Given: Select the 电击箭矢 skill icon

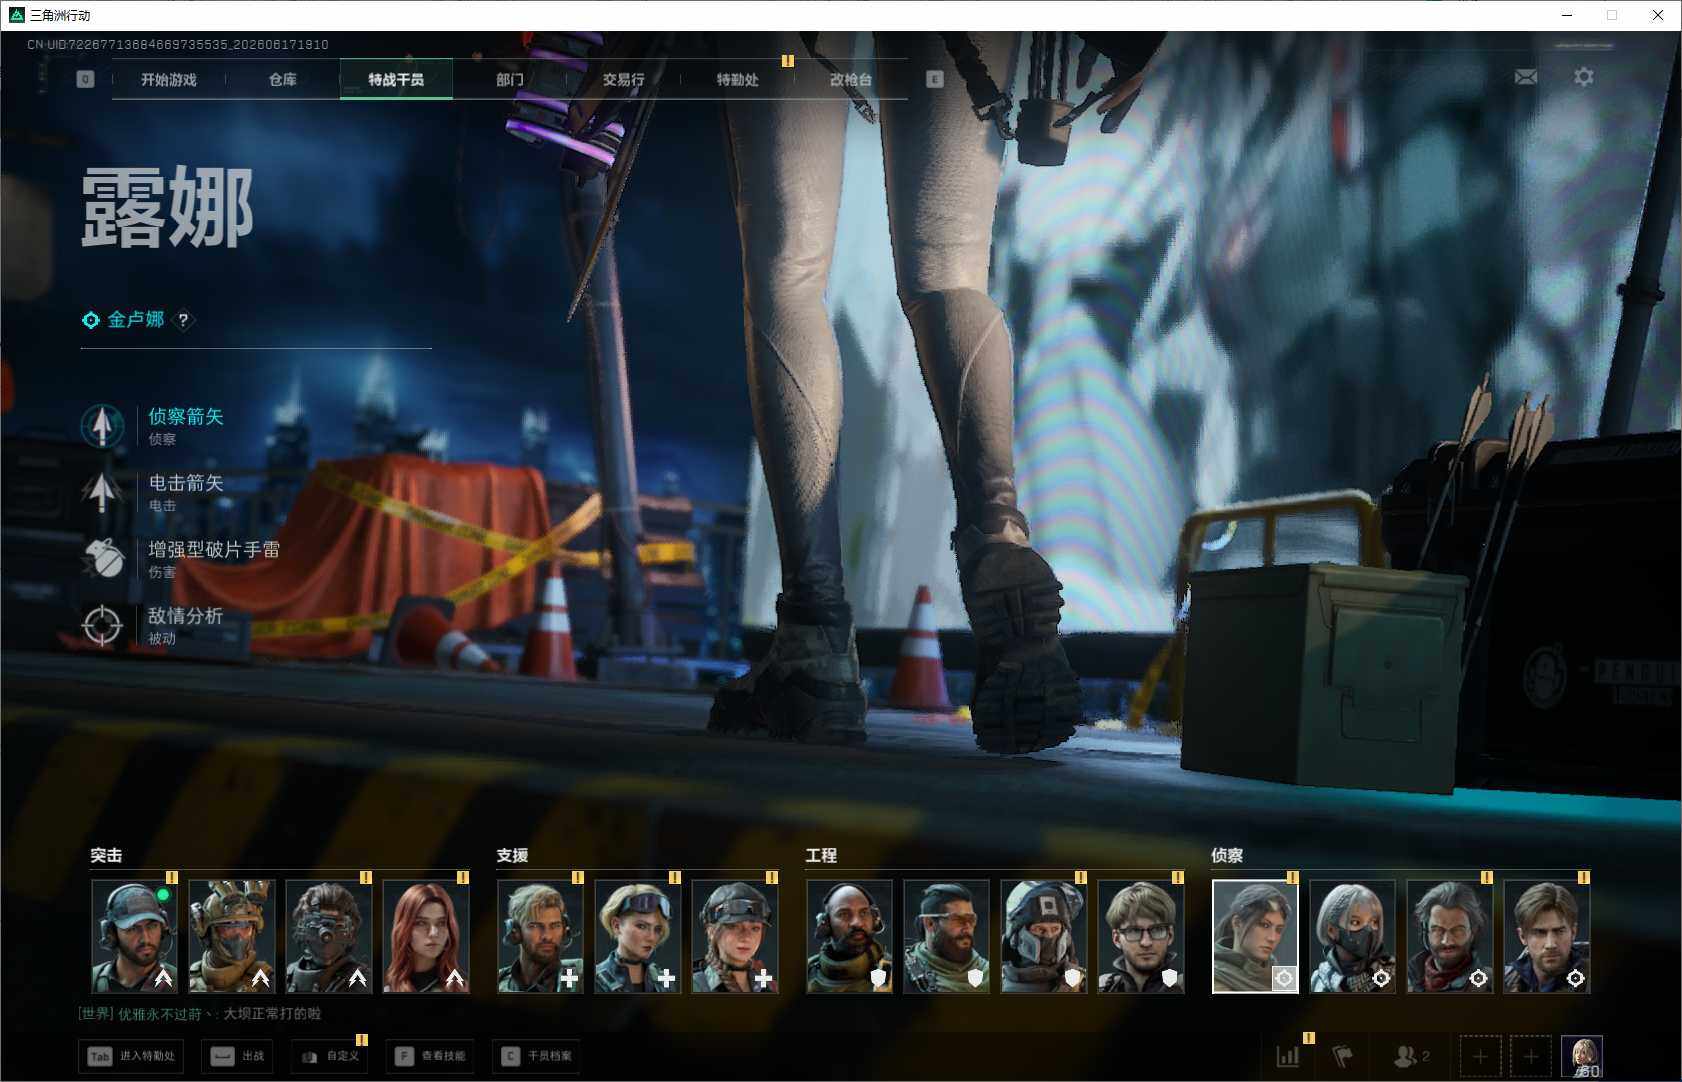Looking at the screenshot, I should click(x=102, y=492).
